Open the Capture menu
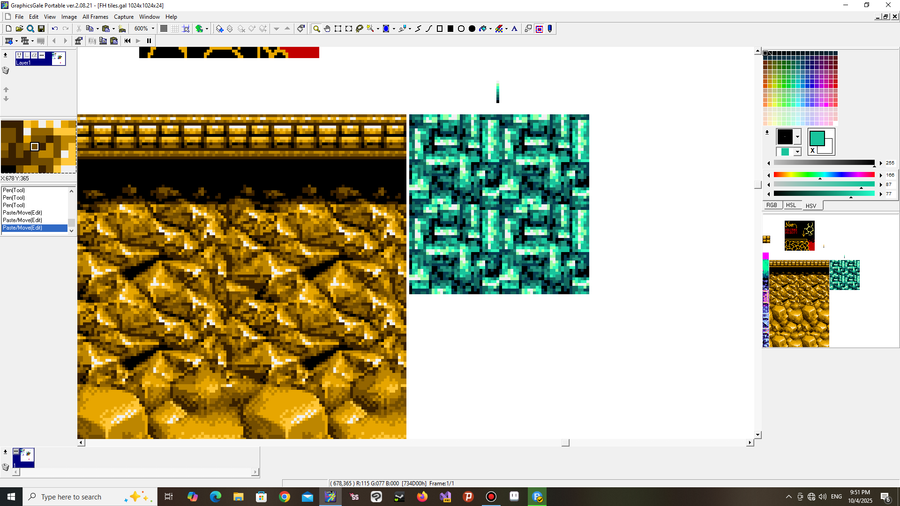The height and width of the screenshot is (506, 900). pyautogui.click(x=123, y=17)
